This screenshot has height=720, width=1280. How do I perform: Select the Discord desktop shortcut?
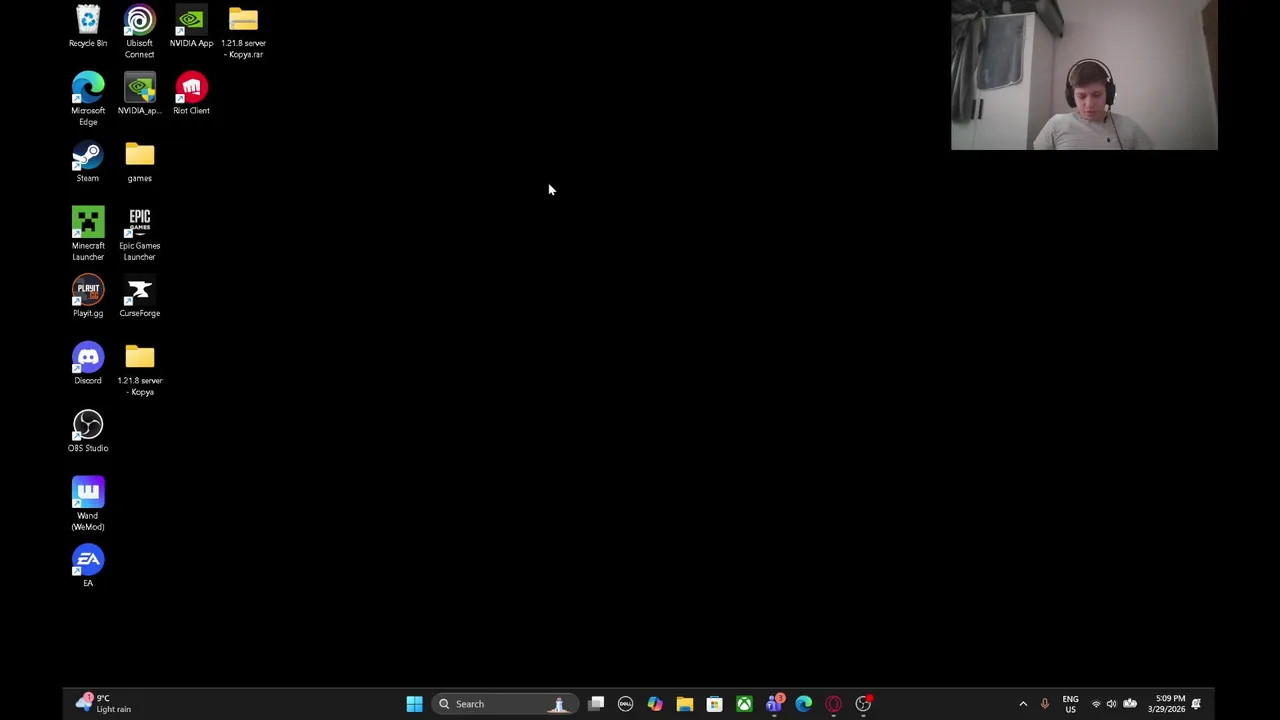tap(88, 364)
